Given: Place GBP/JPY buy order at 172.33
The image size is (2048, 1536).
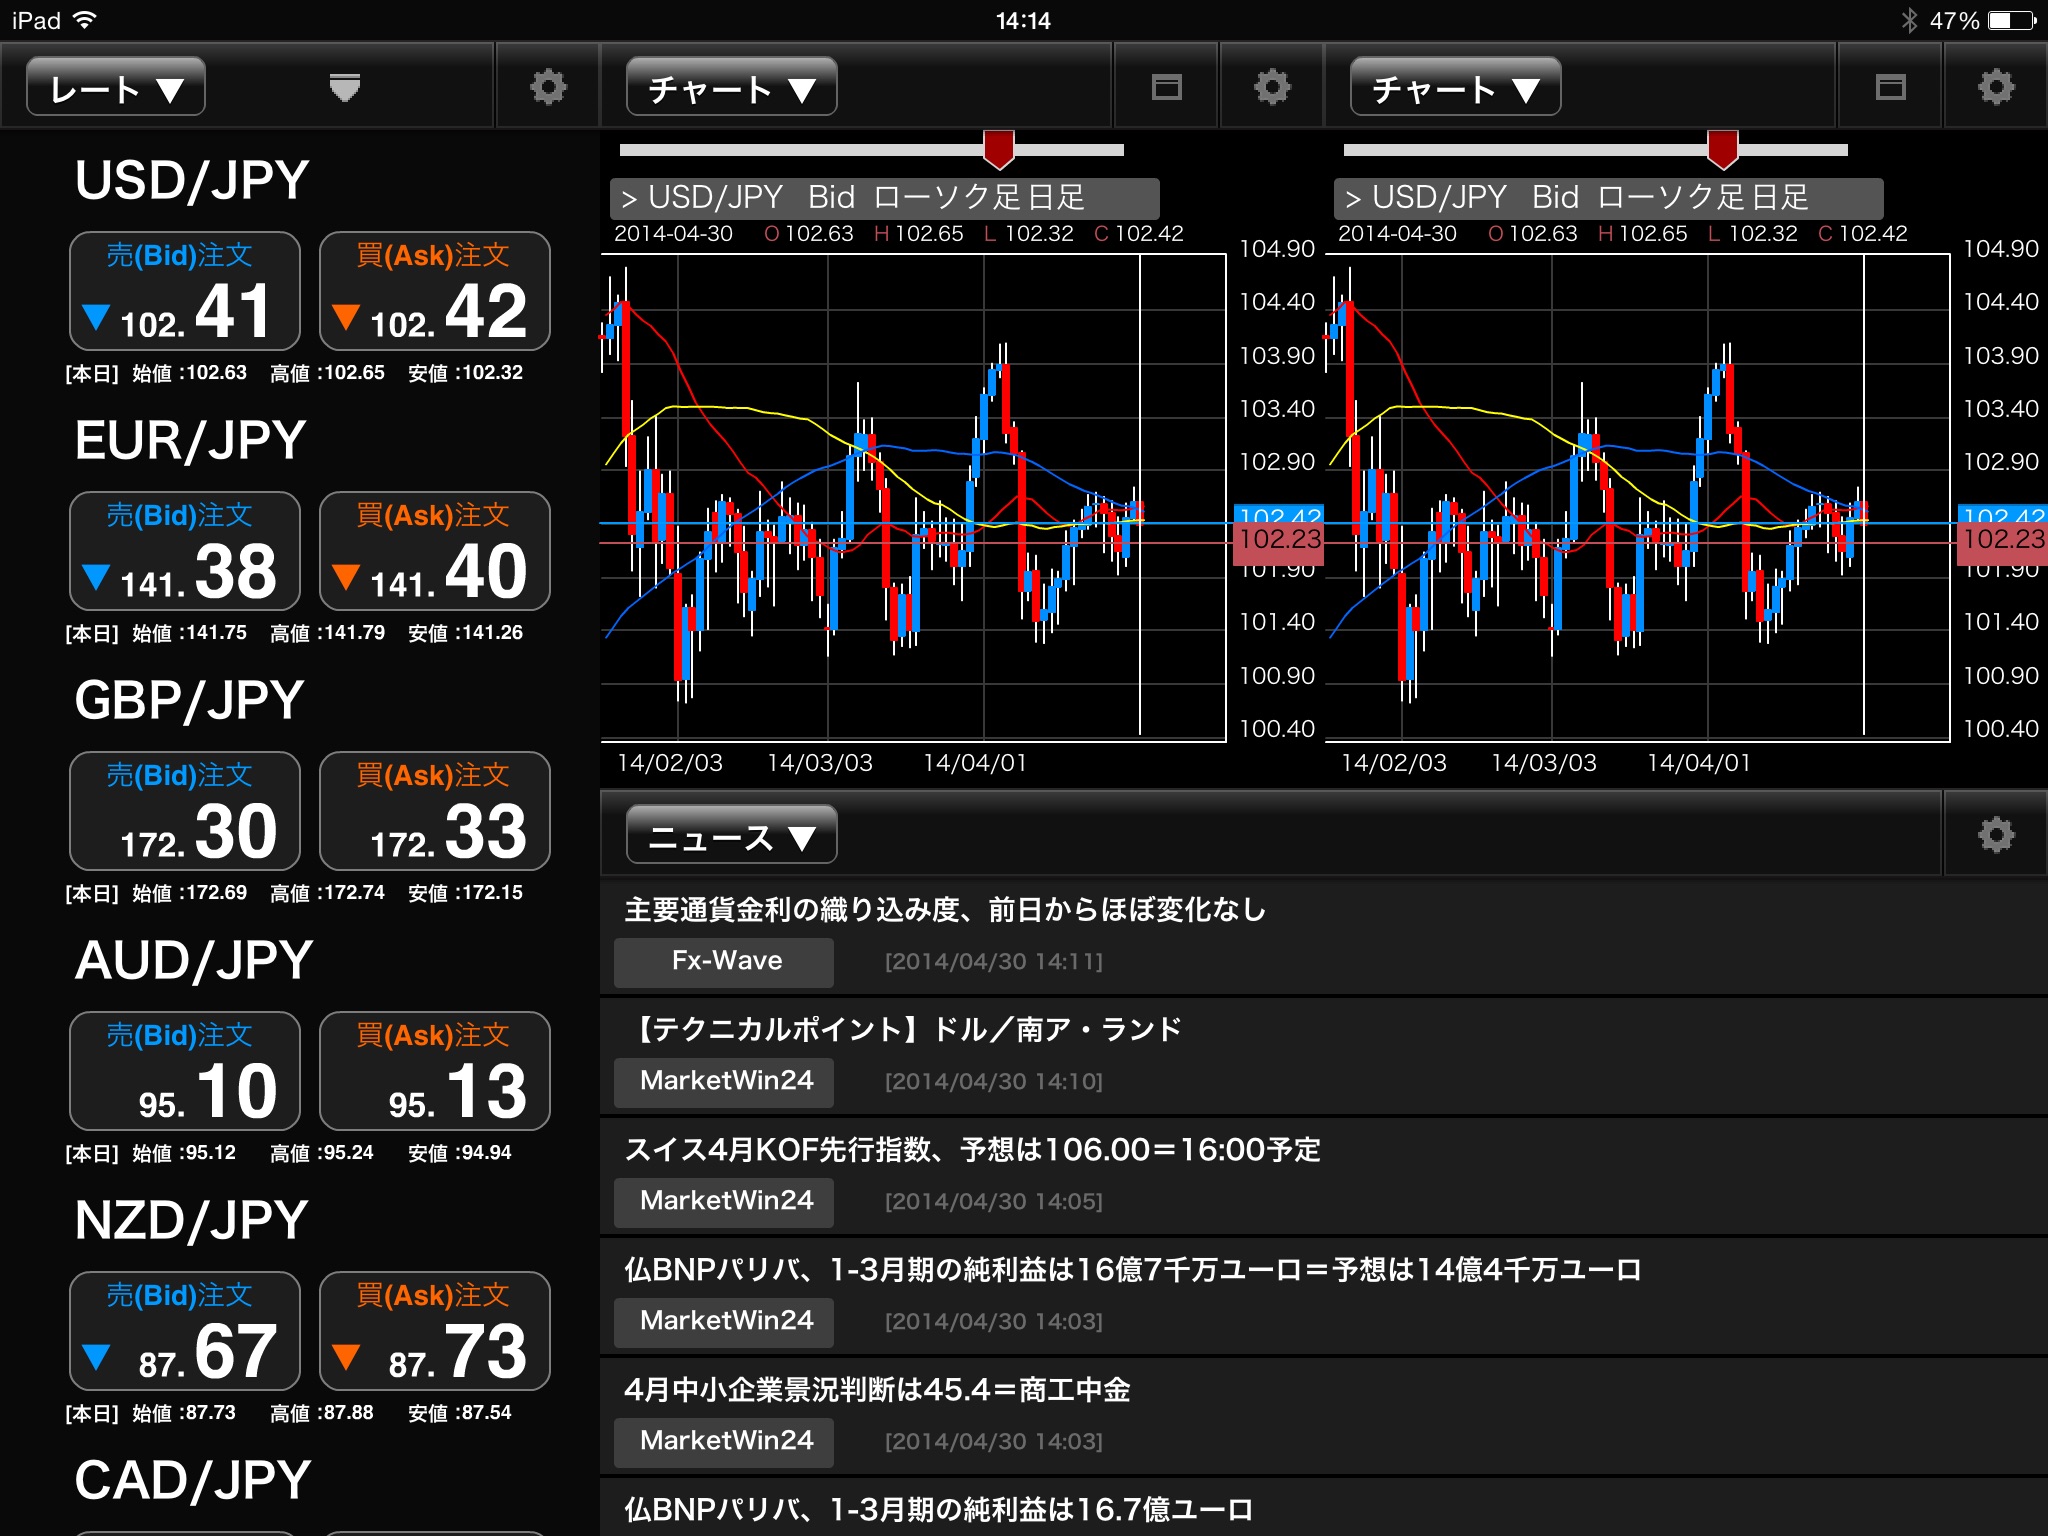Looking at the screenshot, I should click(435, 811).
